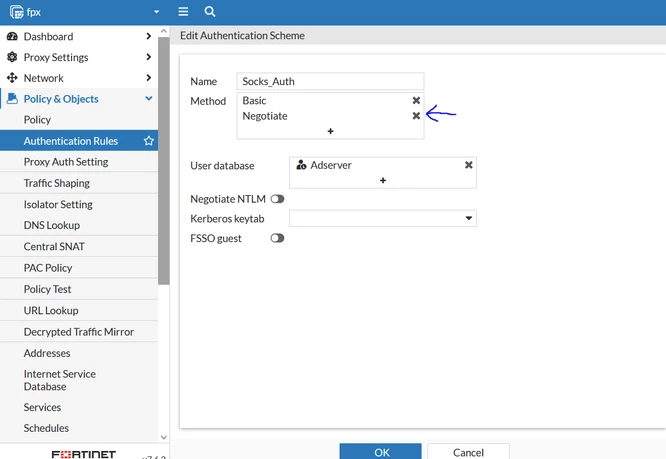Collapse the Policy & Objects chevron

149,99
